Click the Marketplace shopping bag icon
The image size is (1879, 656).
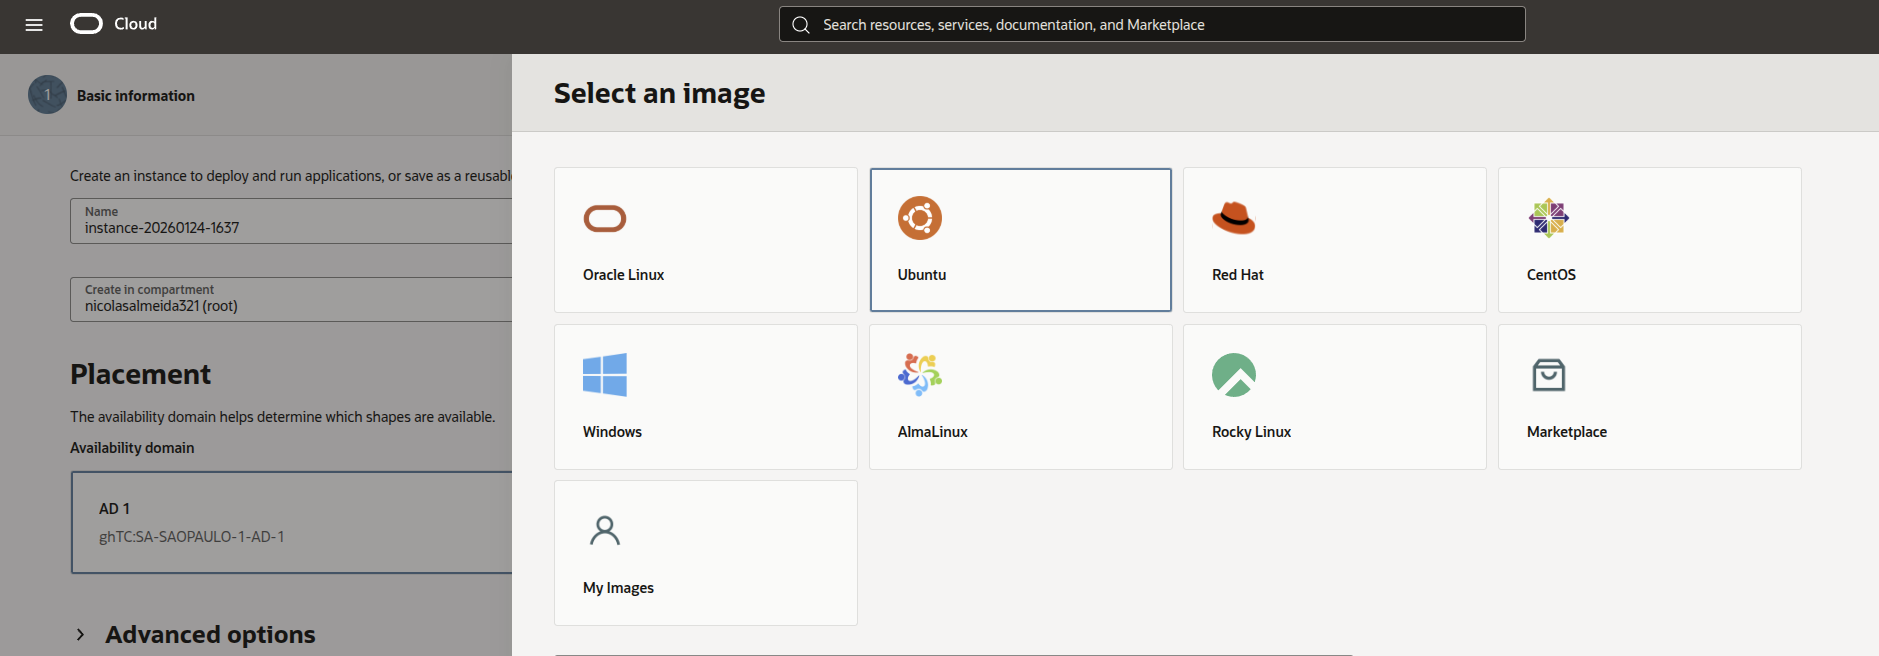pos(1549,375)
